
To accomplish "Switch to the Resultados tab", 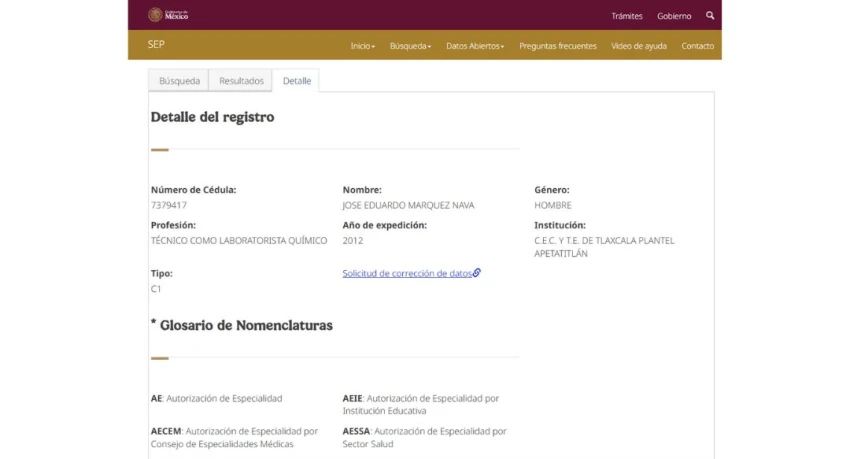I will pyautogui.click(x=241, y=81).
